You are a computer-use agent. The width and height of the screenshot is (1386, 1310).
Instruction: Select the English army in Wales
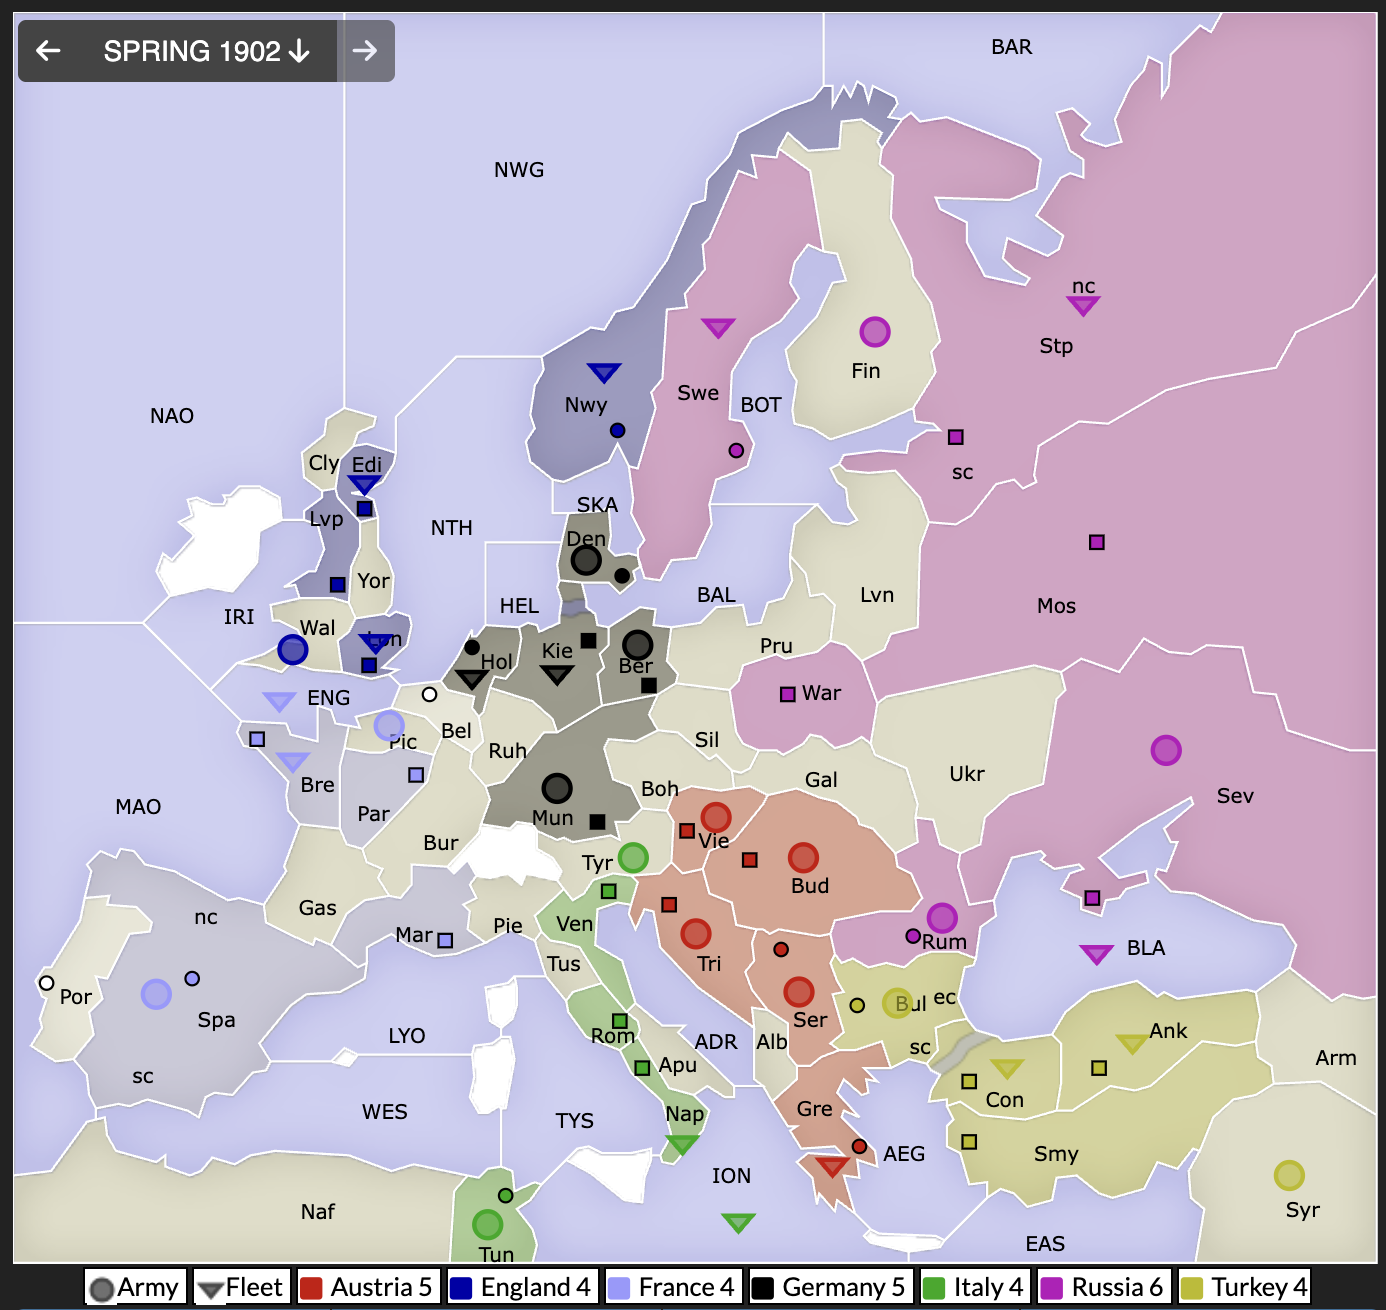click(293, 650)
